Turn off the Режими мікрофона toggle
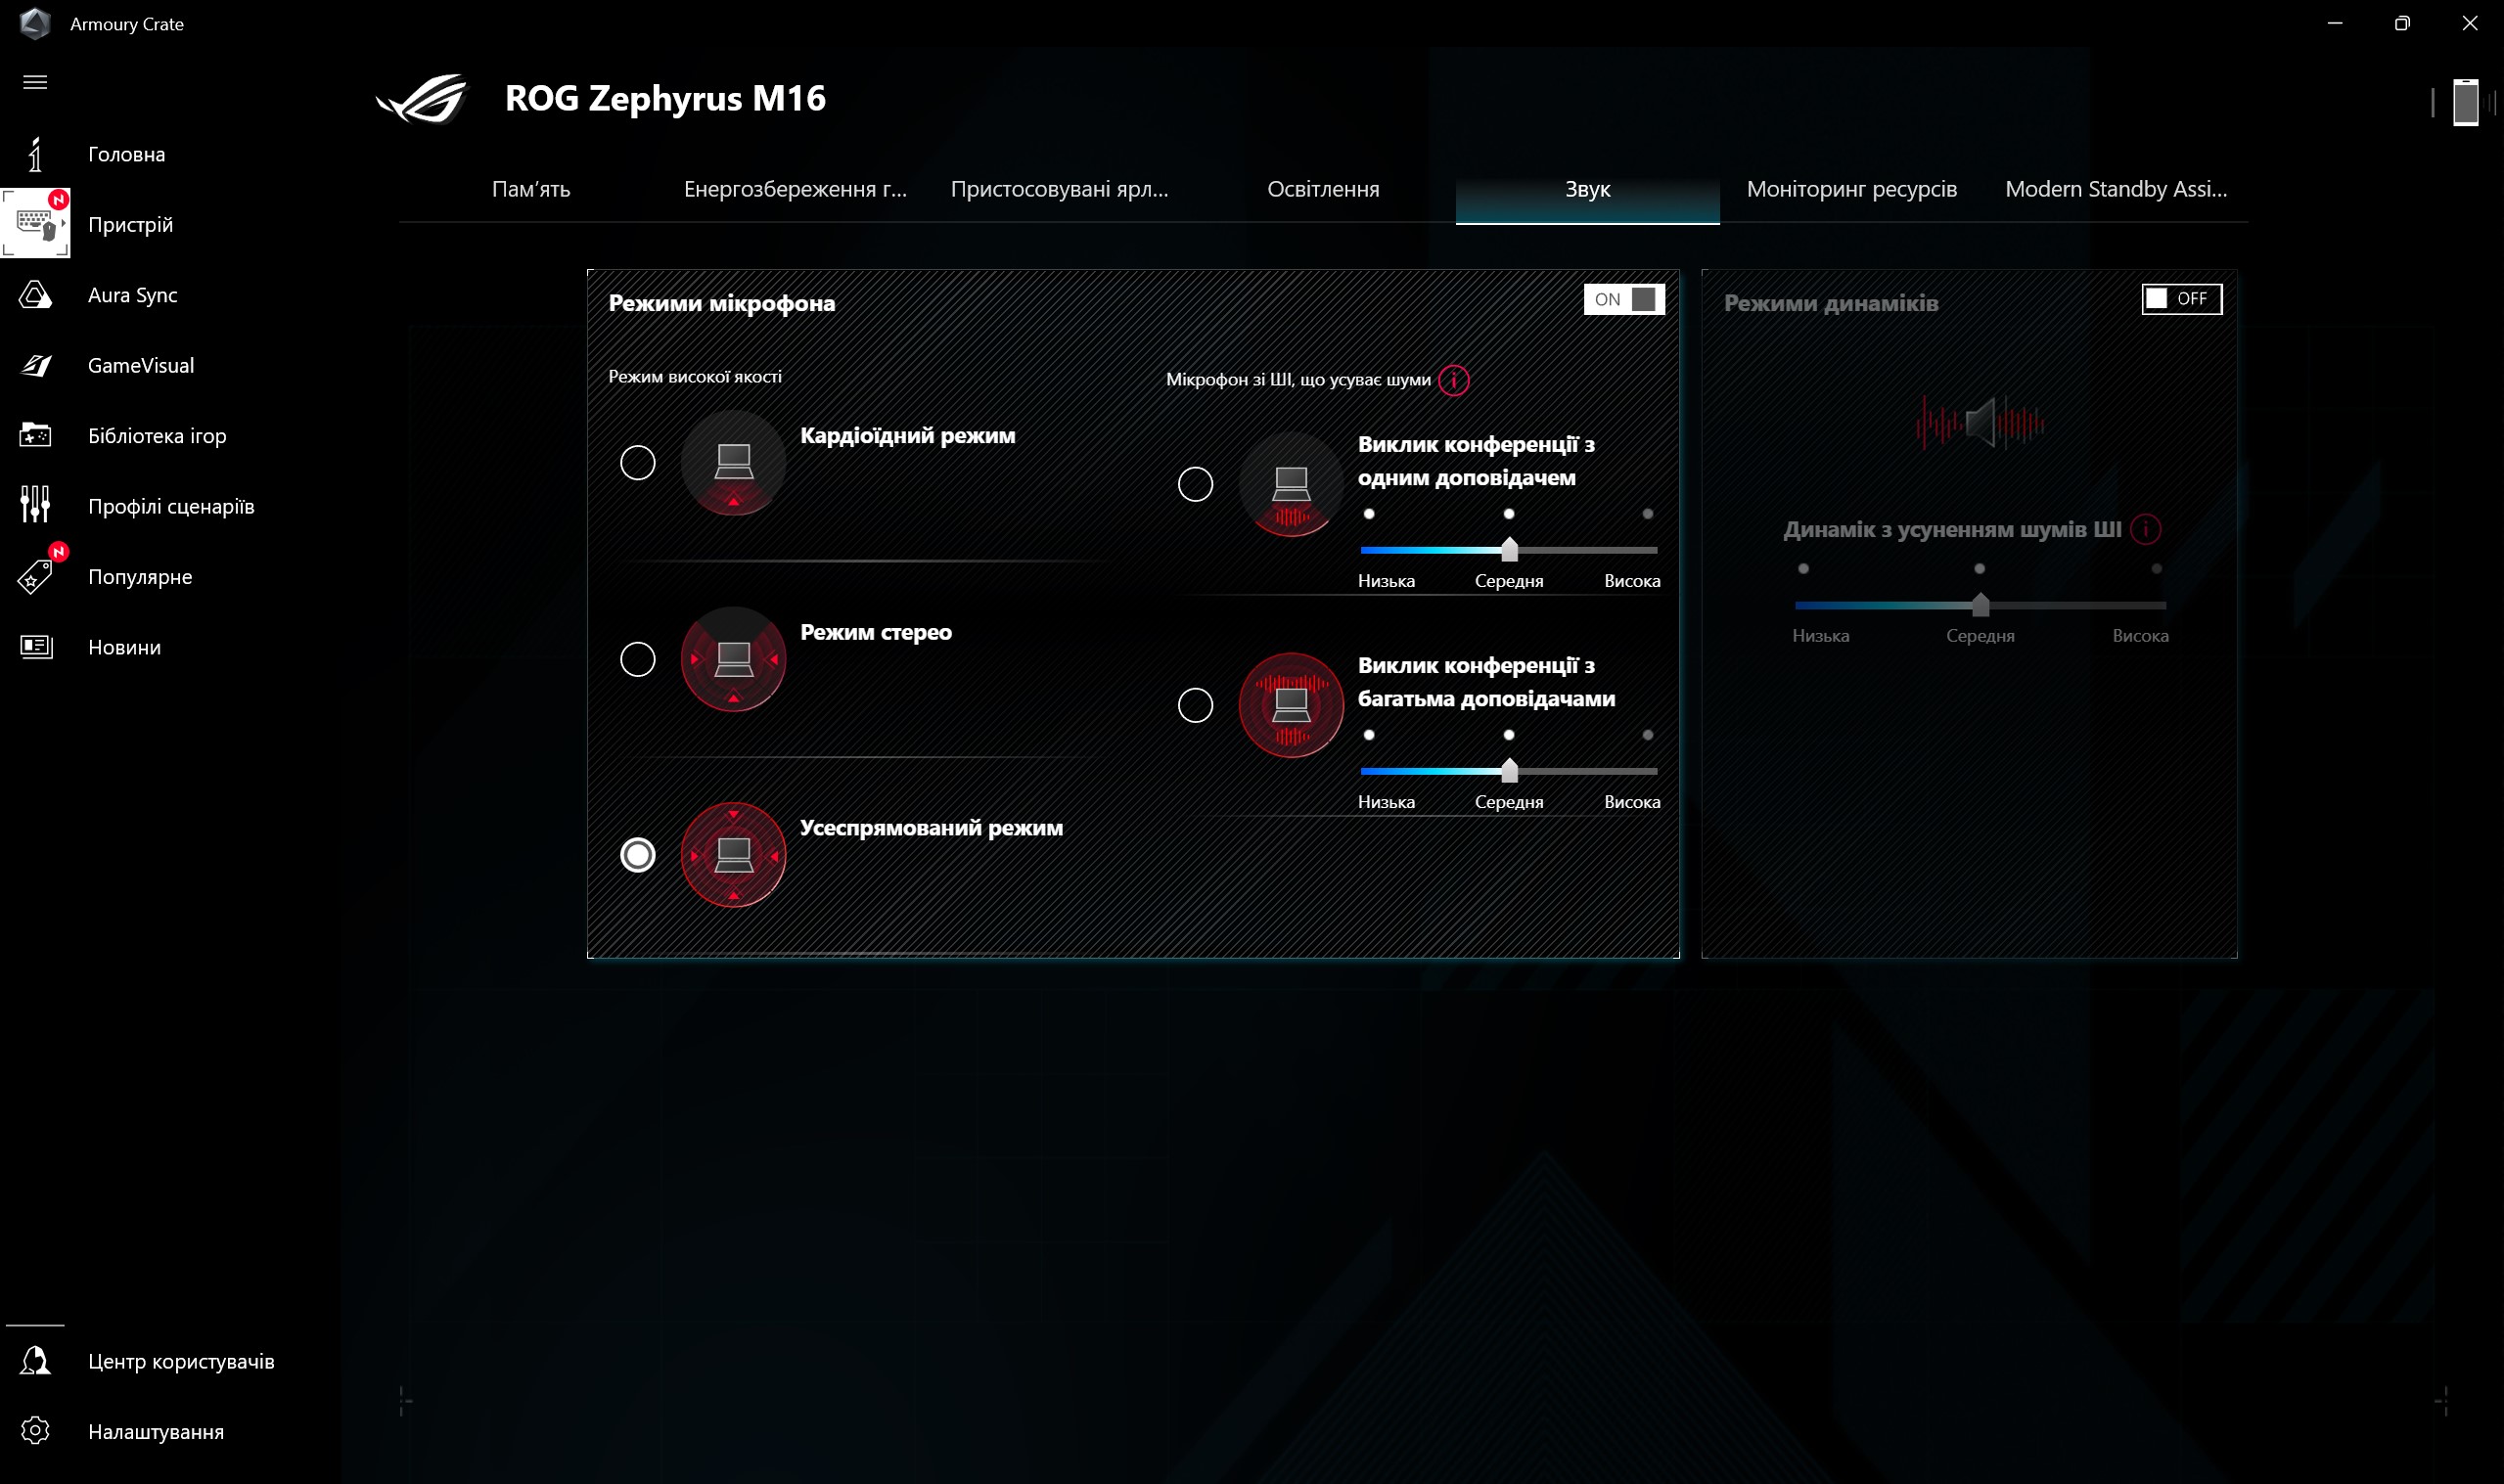 coord(1623,299)
